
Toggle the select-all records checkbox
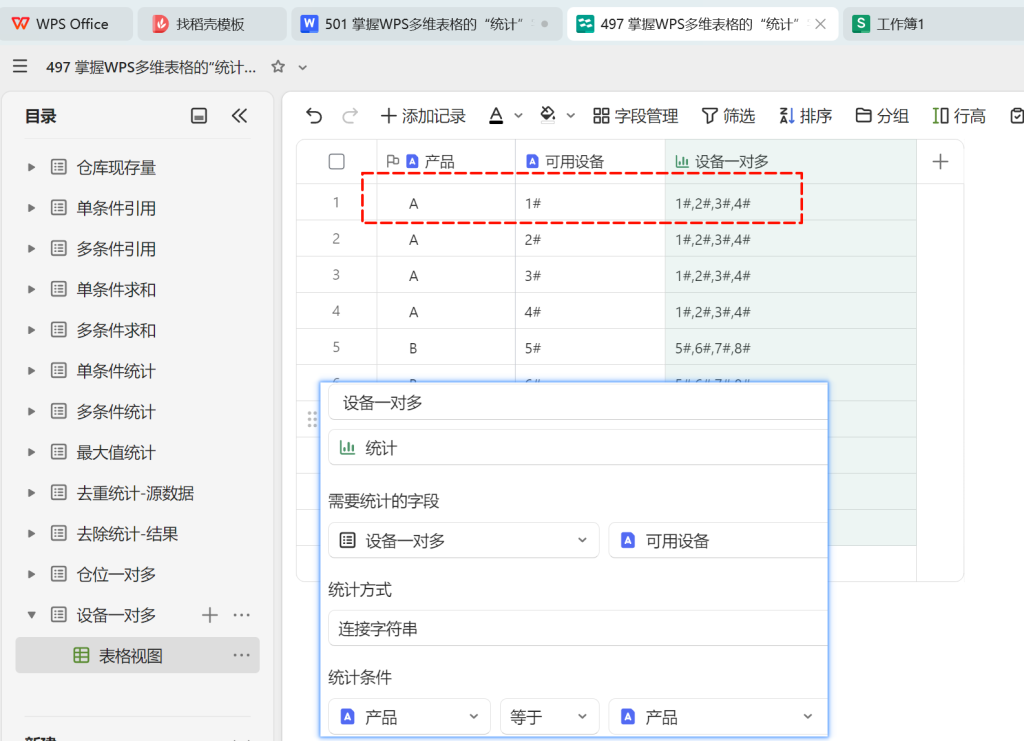[336, 161]
